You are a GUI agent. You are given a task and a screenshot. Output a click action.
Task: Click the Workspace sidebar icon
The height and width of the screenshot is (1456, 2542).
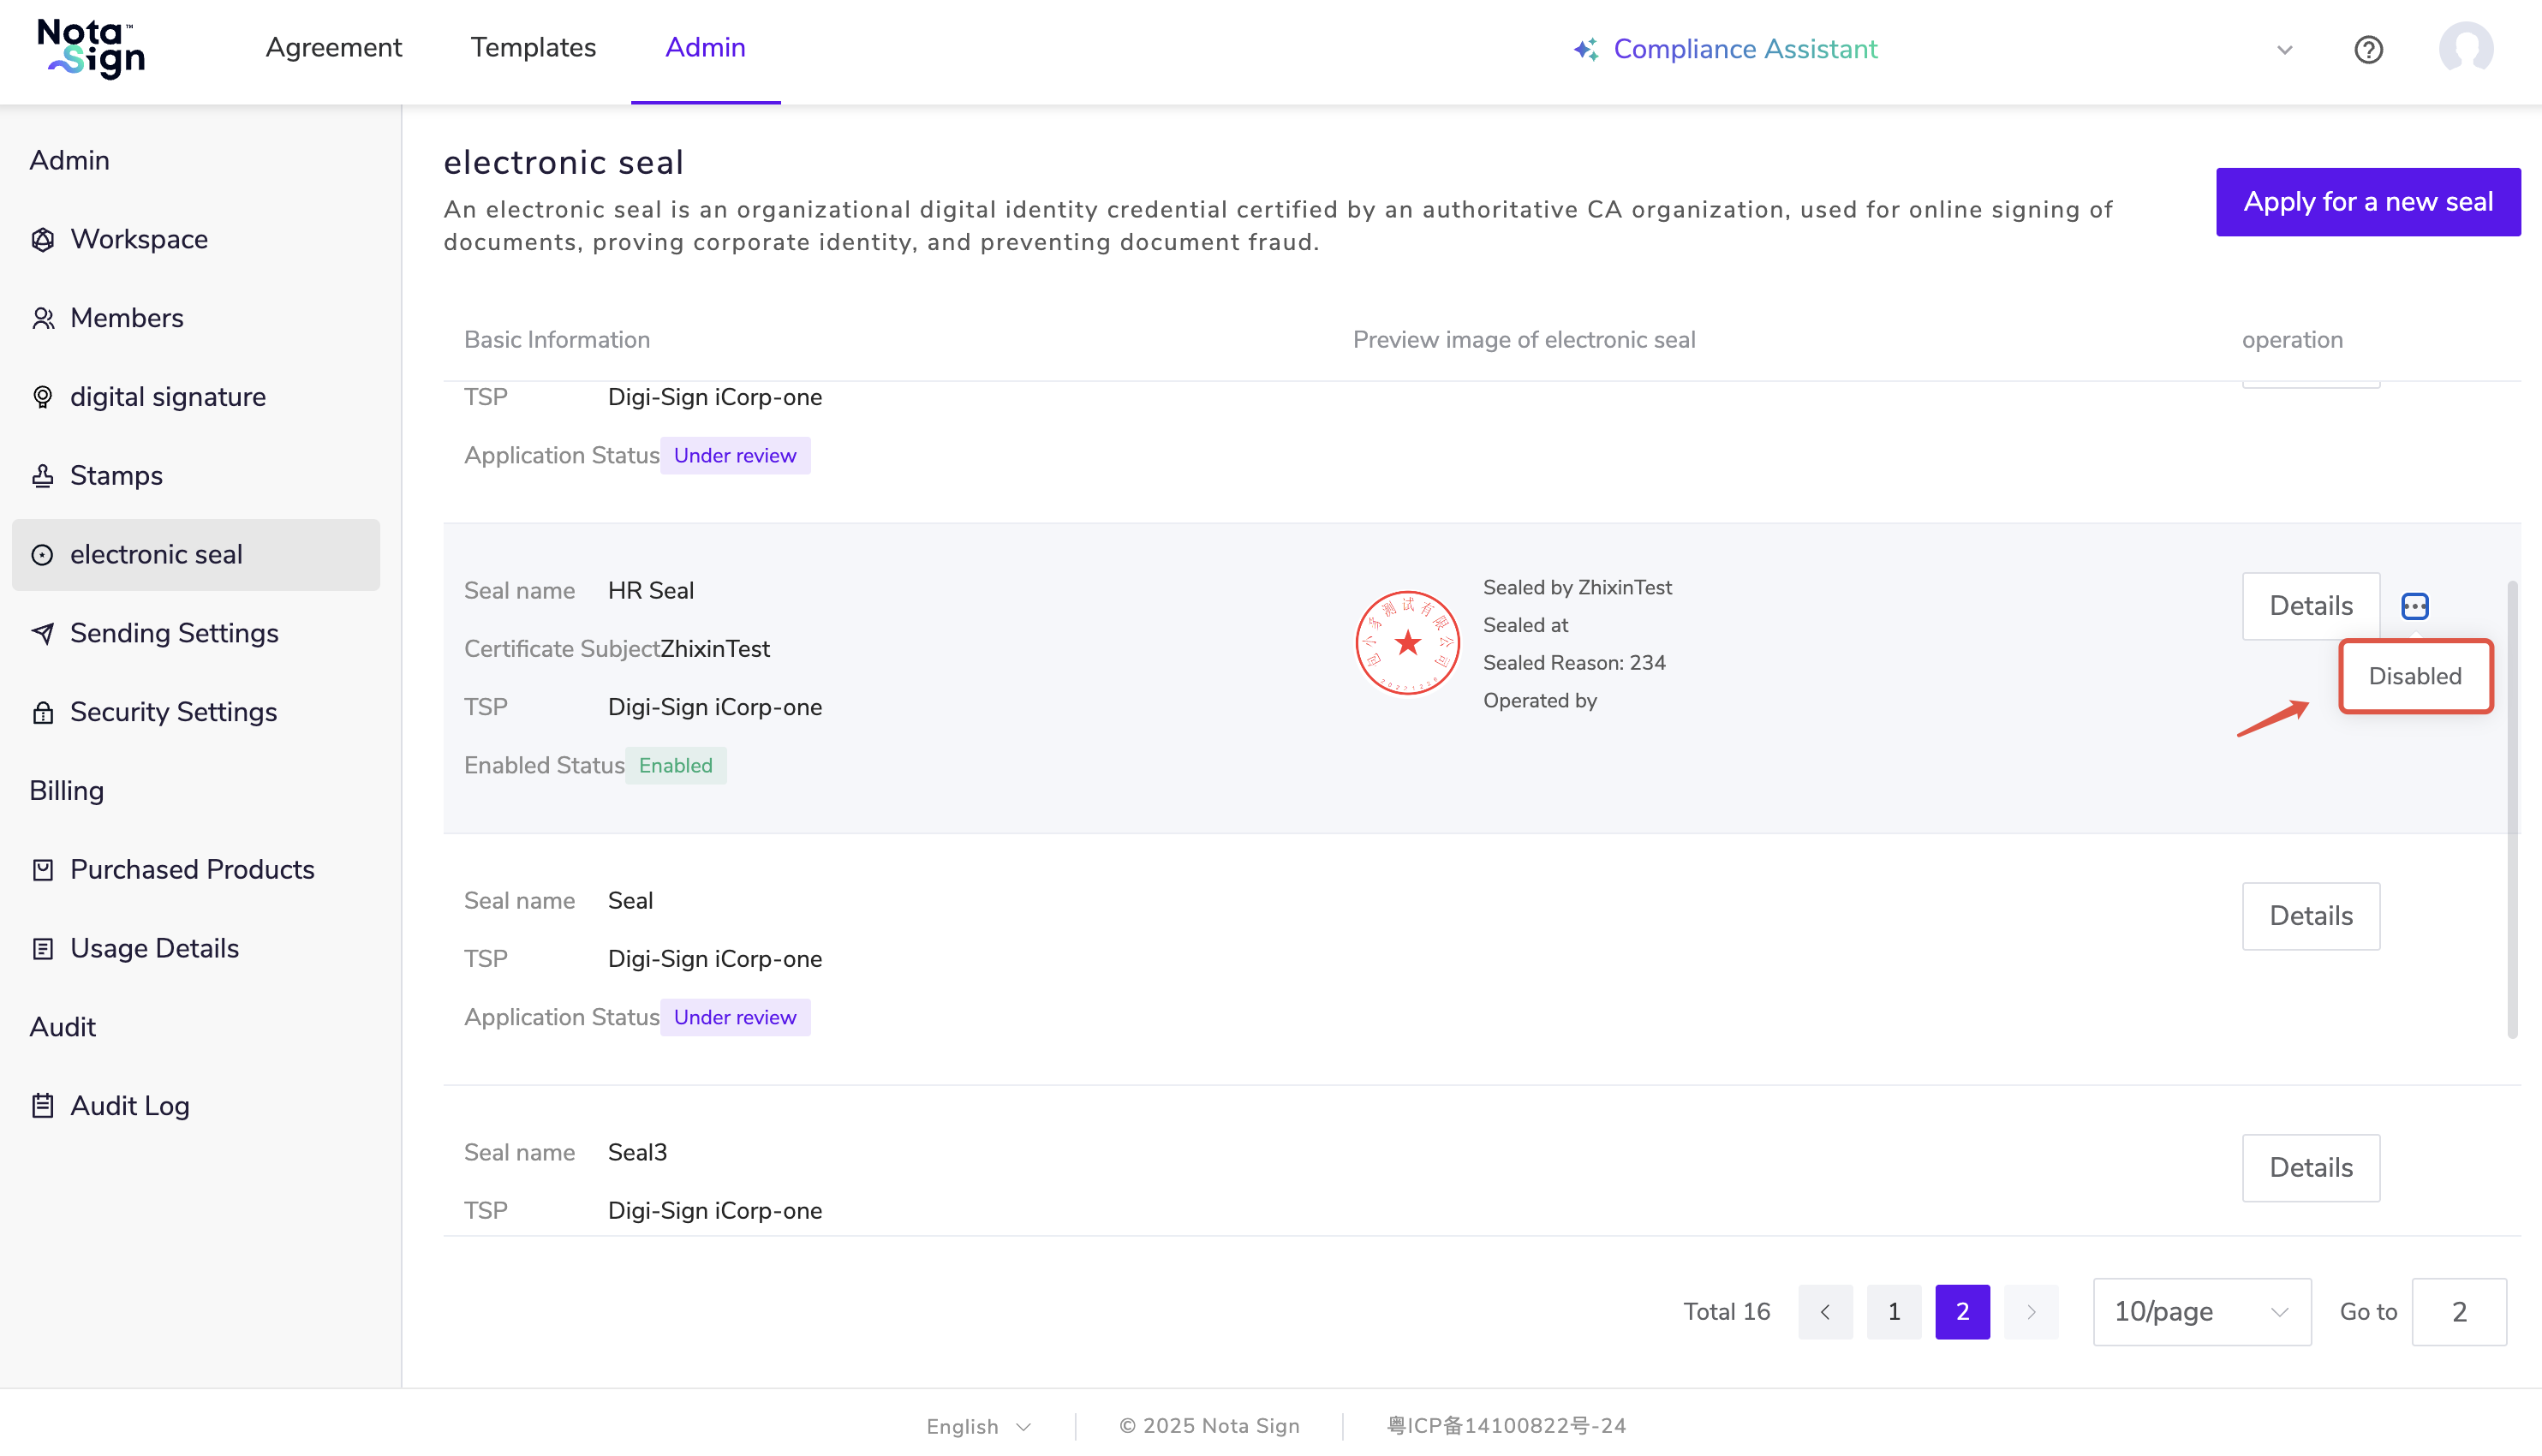tap(42, 240)
